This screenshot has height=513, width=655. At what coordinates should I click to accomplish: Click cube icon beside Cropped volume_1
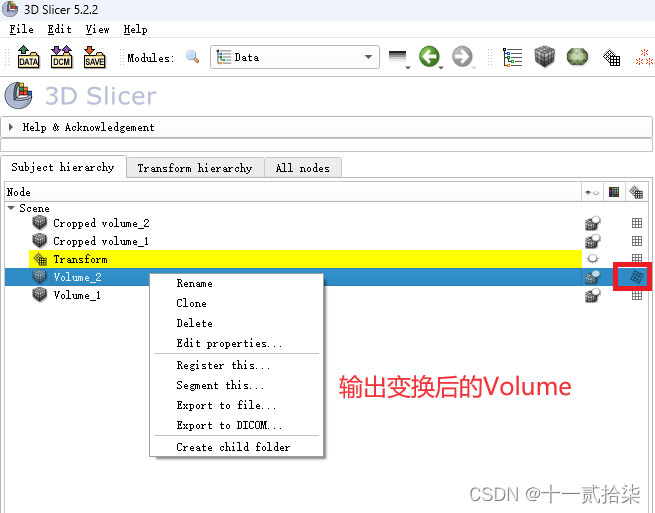pos(40,241)
